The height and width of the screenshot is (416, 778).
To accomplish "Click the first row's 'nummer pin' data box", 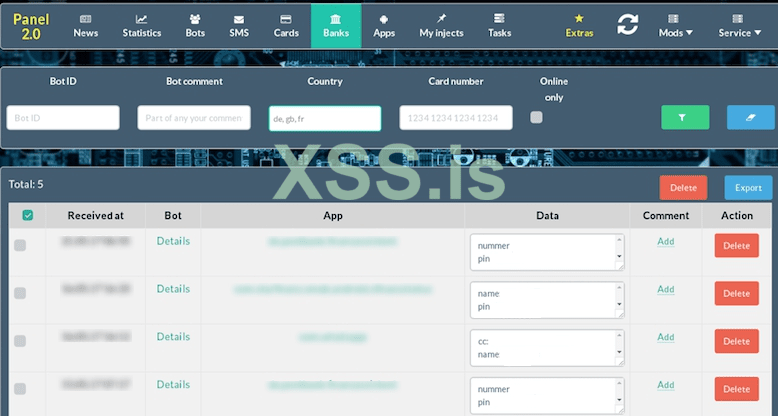I will 547,252.
